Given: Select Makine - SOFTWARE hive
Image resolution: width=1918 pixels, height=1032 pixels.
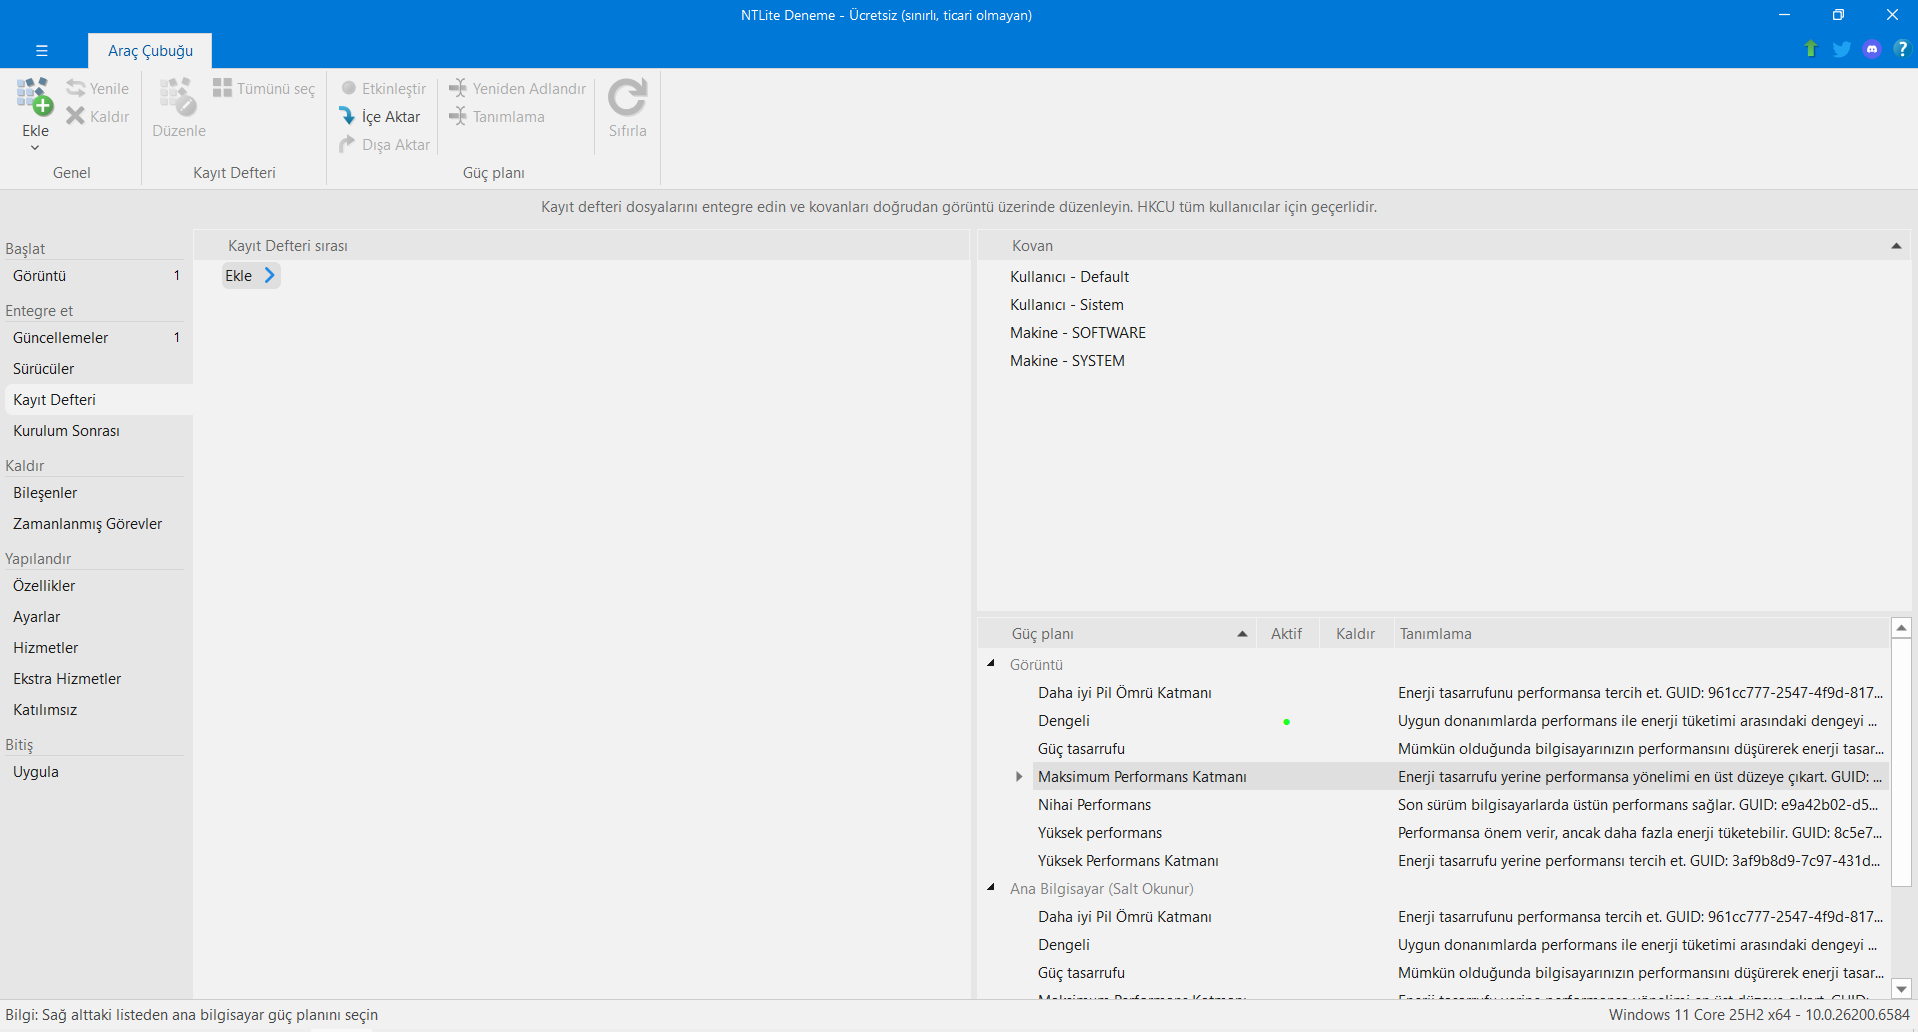Looking at the screenshot, I should click(x=1077, y=333).
